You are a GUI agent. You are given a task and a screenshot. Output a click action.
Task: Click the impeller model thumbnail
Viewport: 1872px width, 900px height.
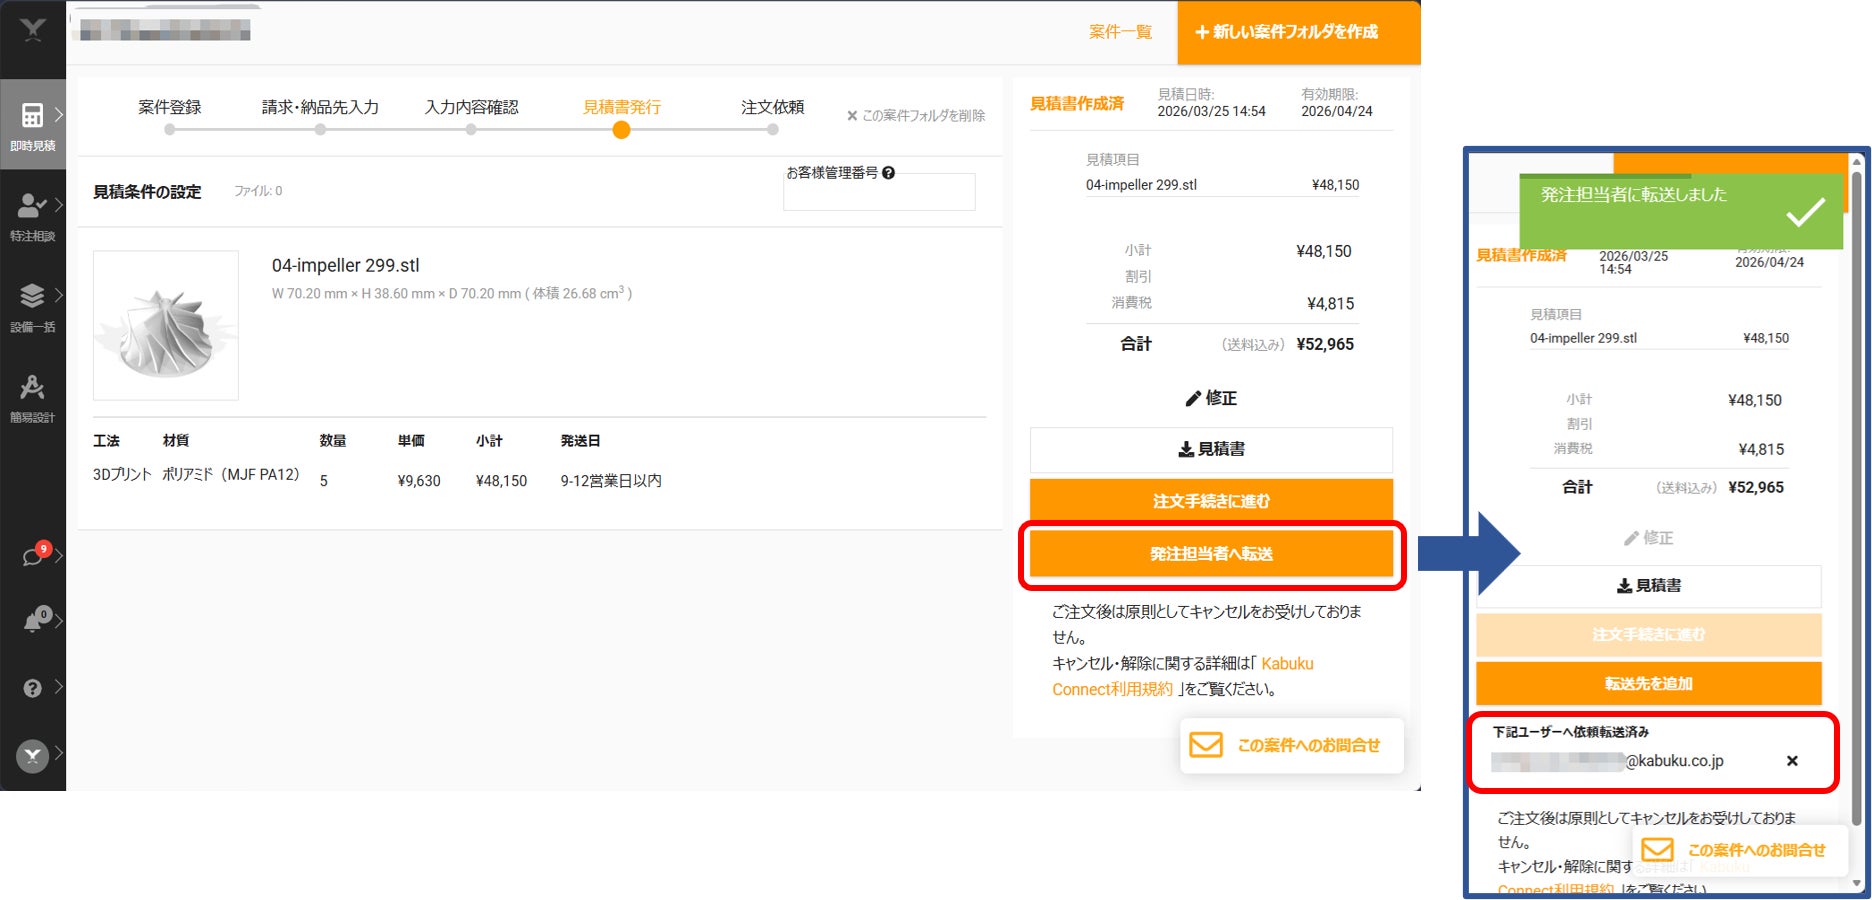point(166,325)
